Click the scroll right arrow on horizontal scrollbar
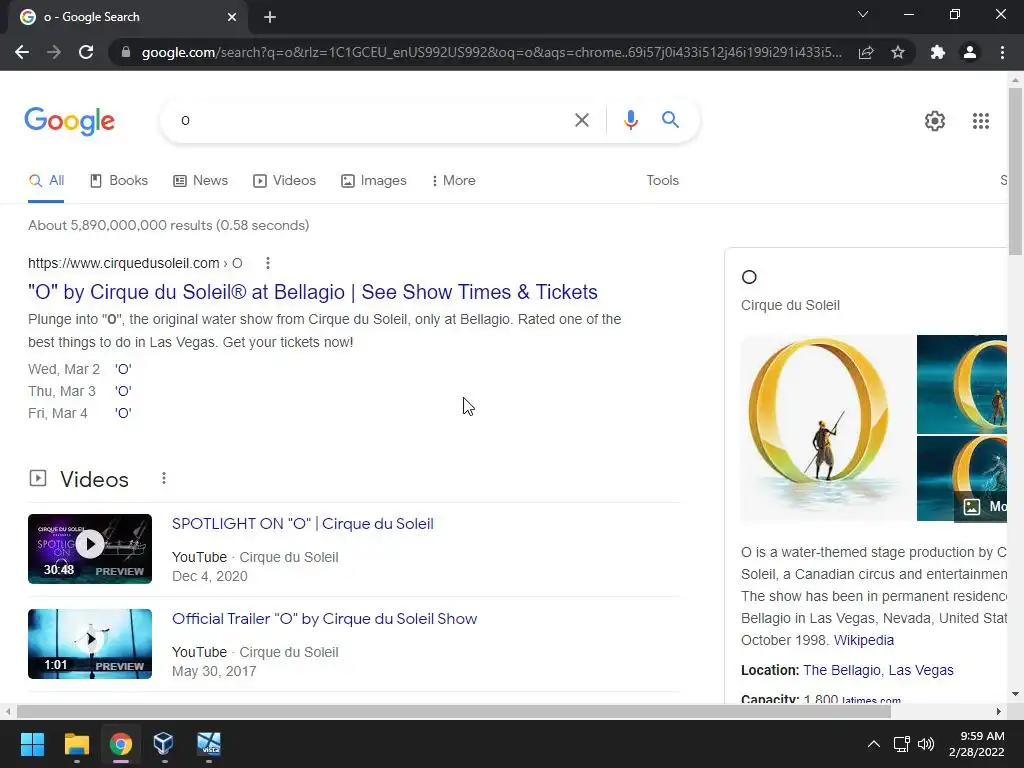The height and width of the screenshot is (768, 1024). pos(999,712)
